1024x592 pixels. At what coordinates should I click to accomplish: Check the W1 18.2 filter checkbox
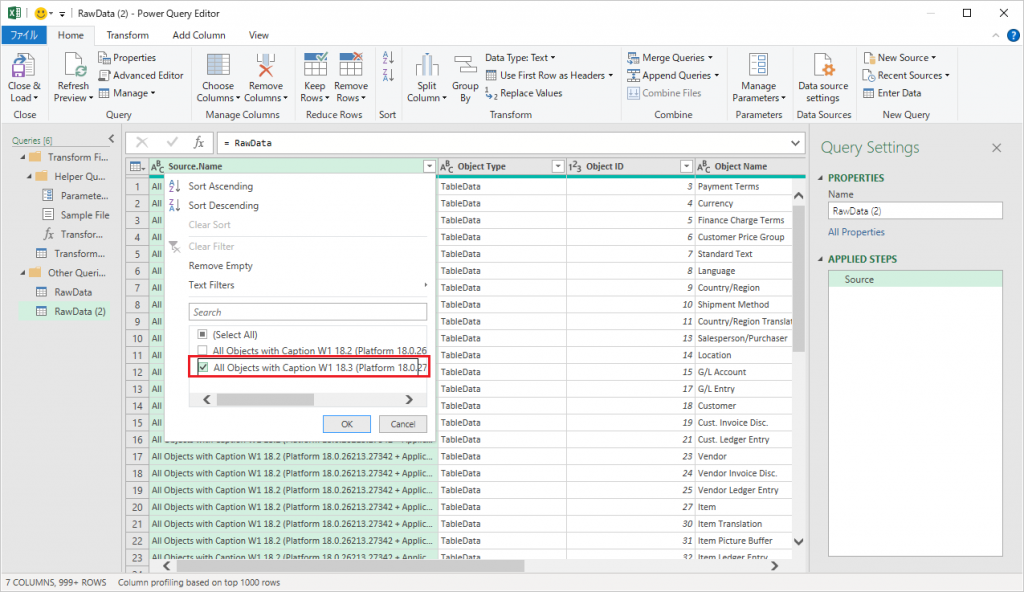[202, 351]
